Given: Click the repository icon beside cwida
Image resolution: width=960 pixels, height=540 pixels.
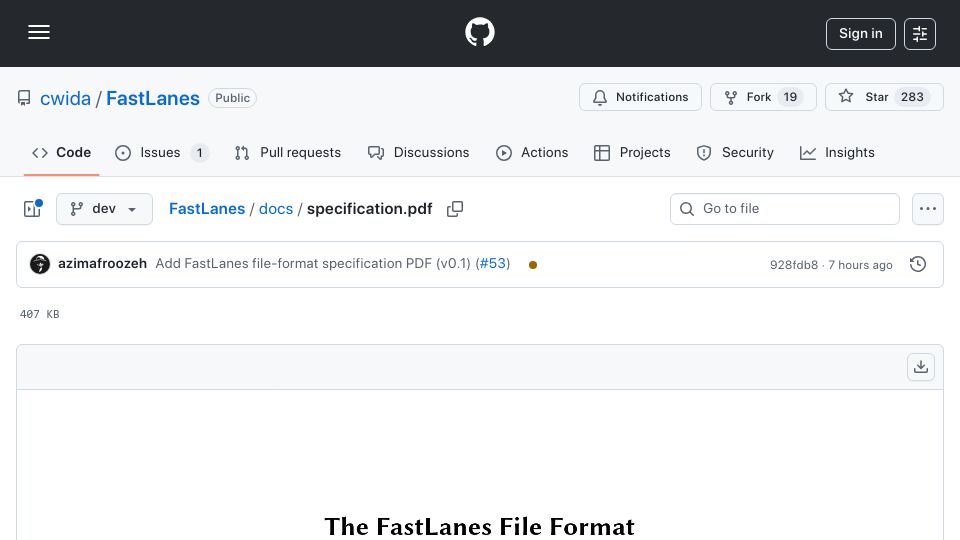Looking at the screenshot, I should coord(24,98).
